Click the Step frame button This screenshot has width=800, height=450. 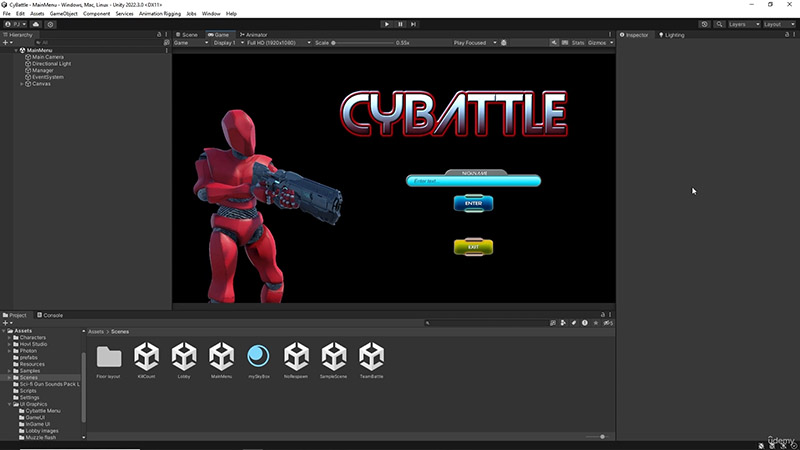tap(415, 24)
